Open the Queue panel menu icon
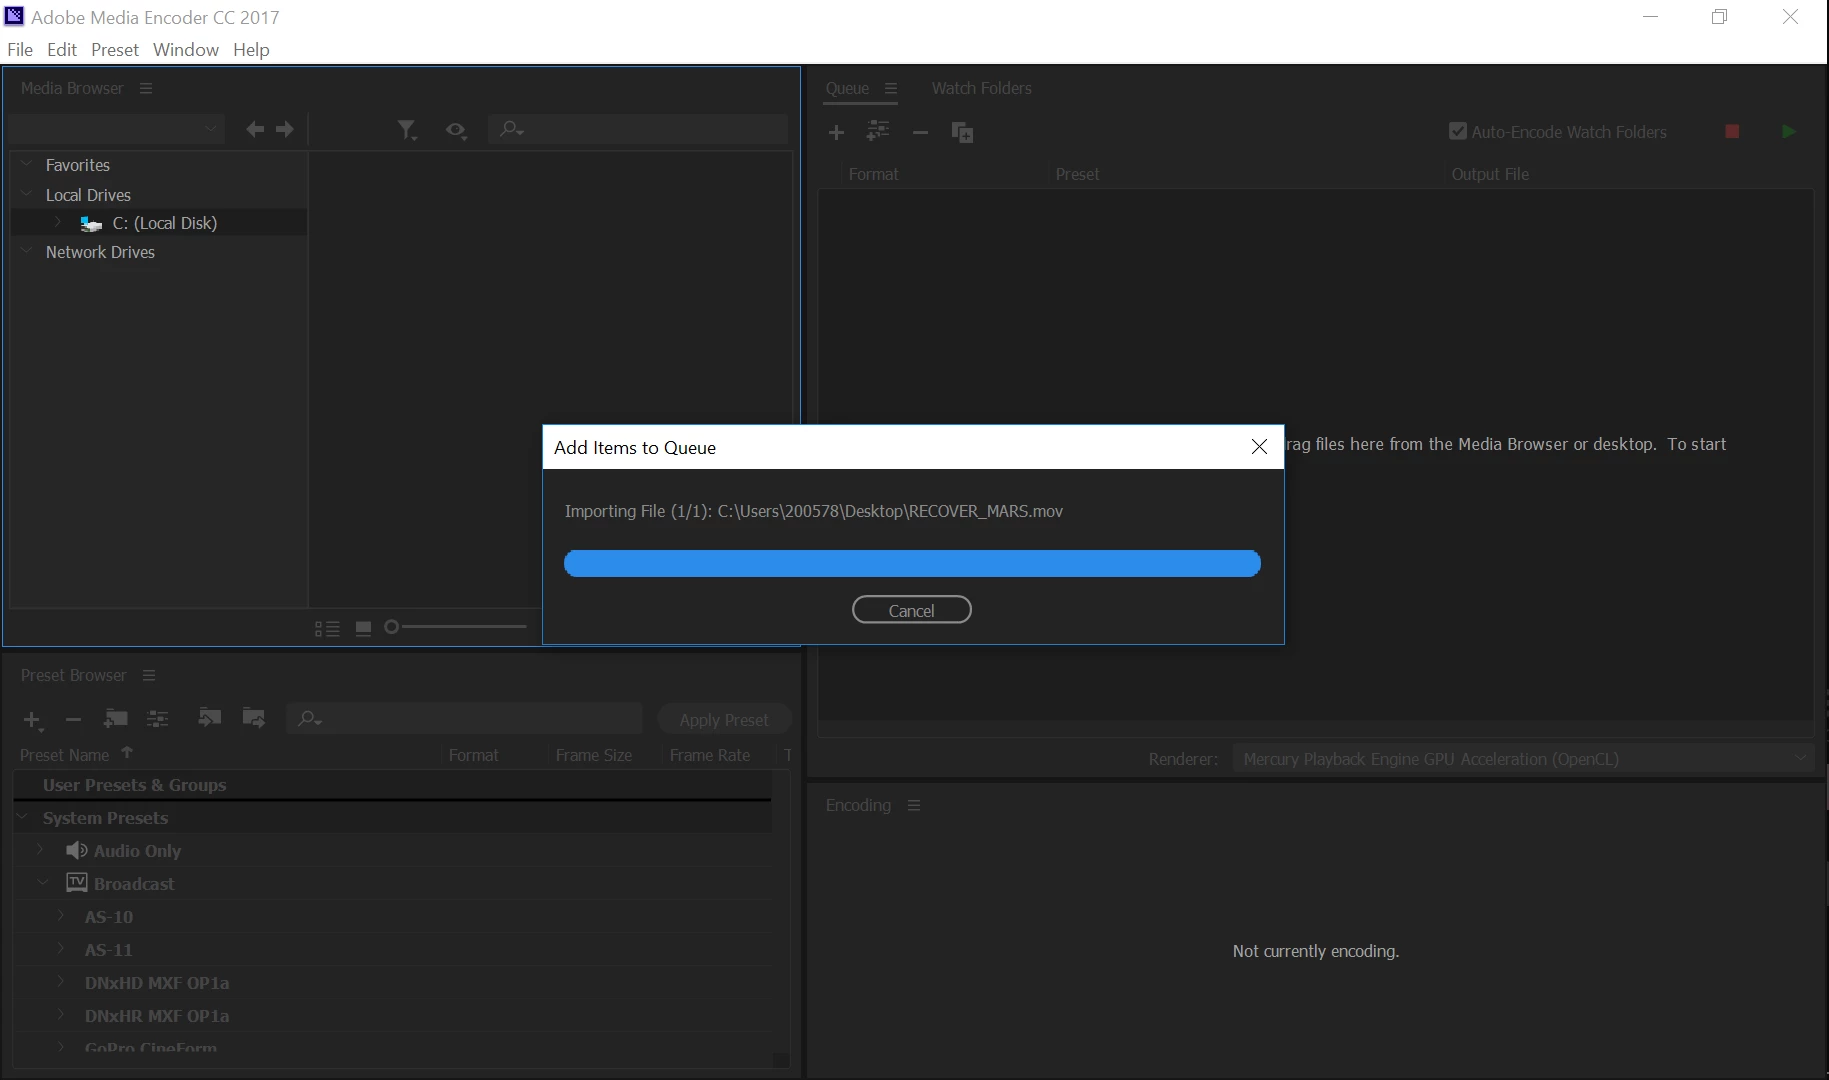This screenshot has height=1080, width=1829. tap(891, 88)
